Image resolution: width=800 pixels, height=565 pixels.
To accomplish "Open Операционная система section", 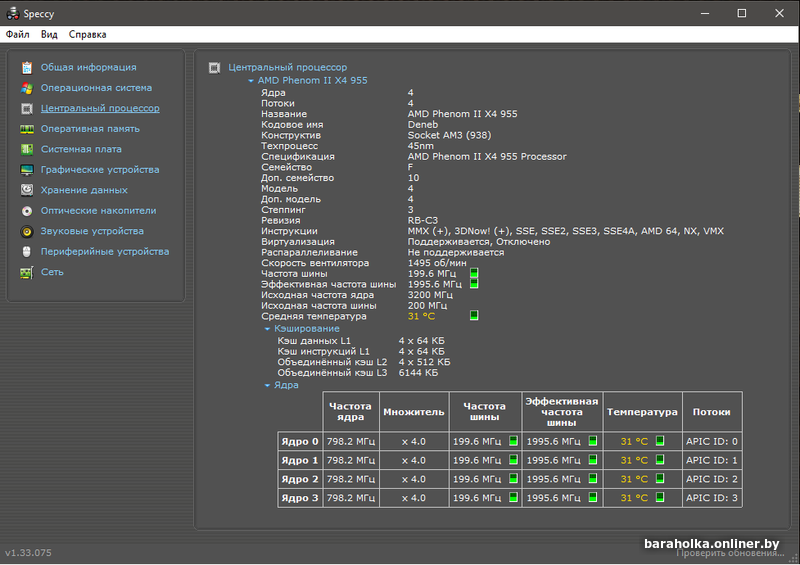I will 96,88.
